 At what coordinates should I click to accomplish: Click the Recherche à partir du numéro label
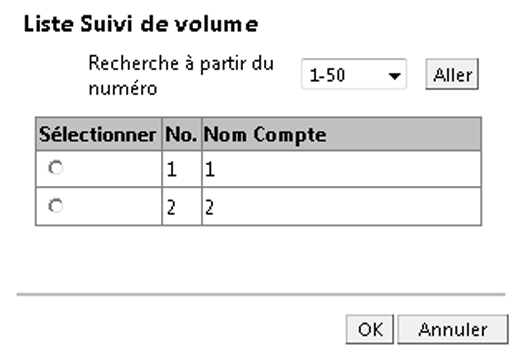click(x=181, y=76)
